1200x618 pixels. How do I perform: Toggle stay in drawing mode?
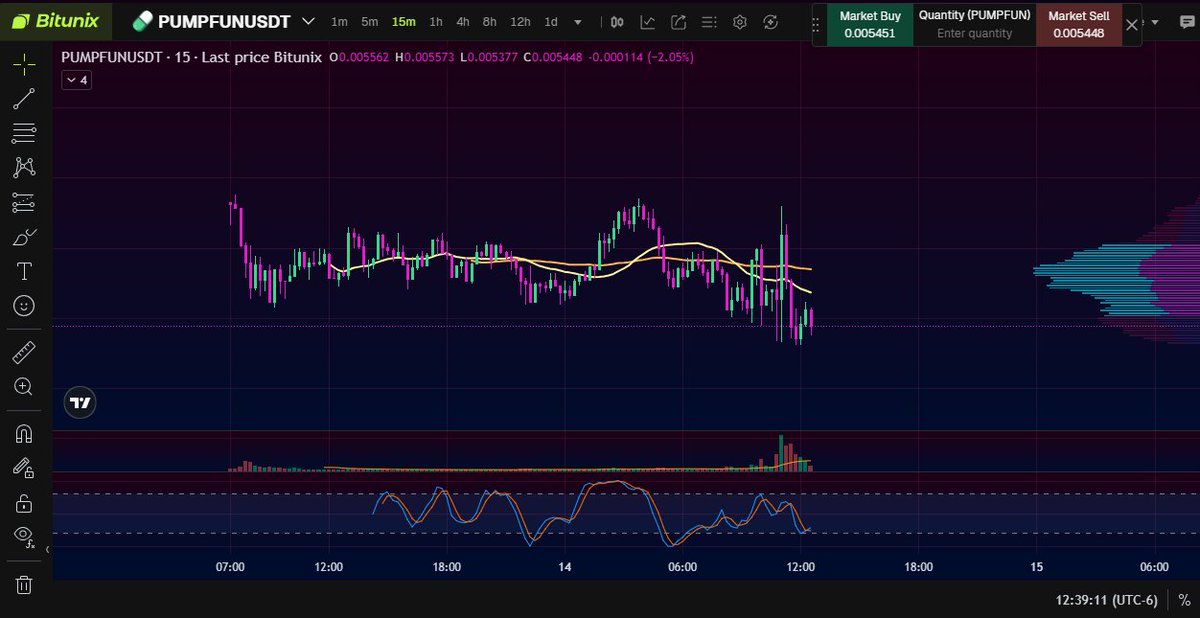(x=25, y=468)
